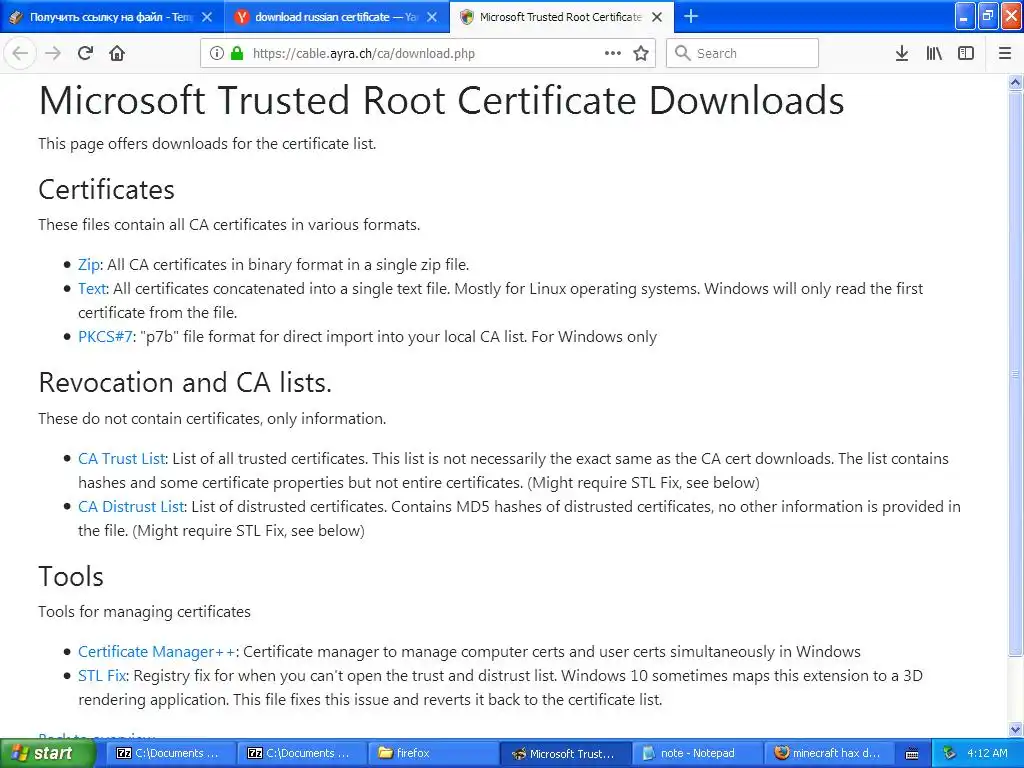1024x768 pixels.
Task: Click the 'Revocation and CA lists.' heading
Action: 185,382
